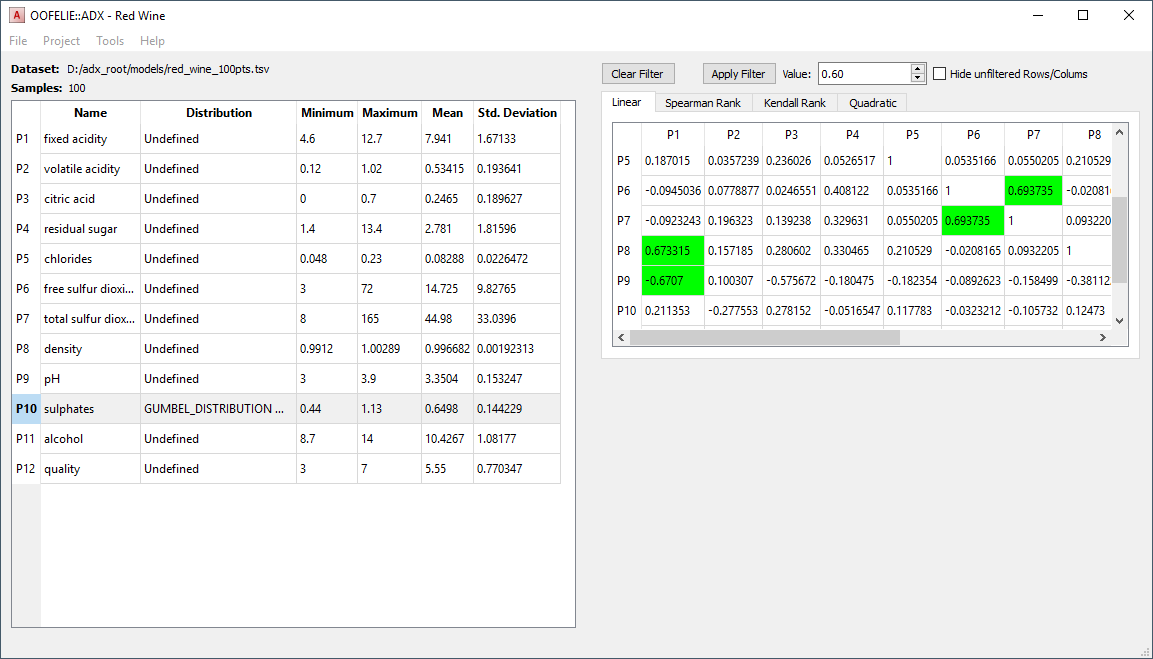Open the Tools menu

click(x=110, y=41)
